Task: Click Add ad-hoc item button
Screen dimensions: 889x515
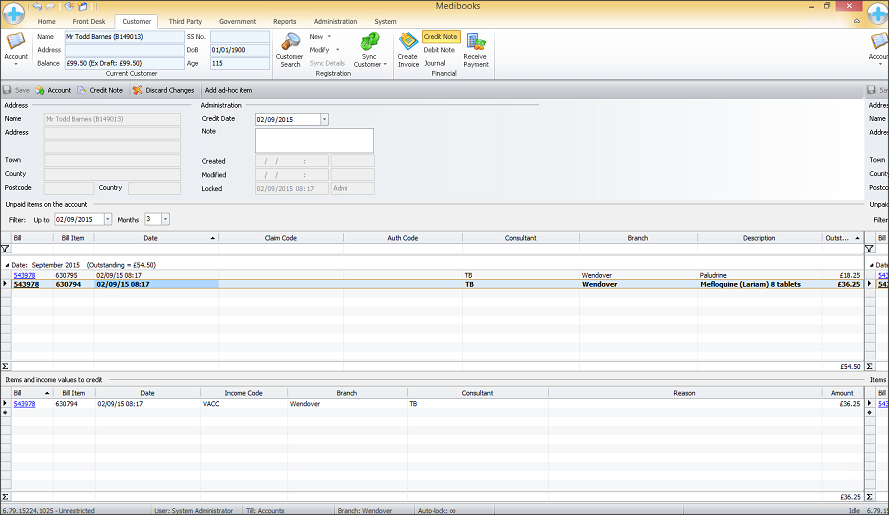Action: click(228, 90)
